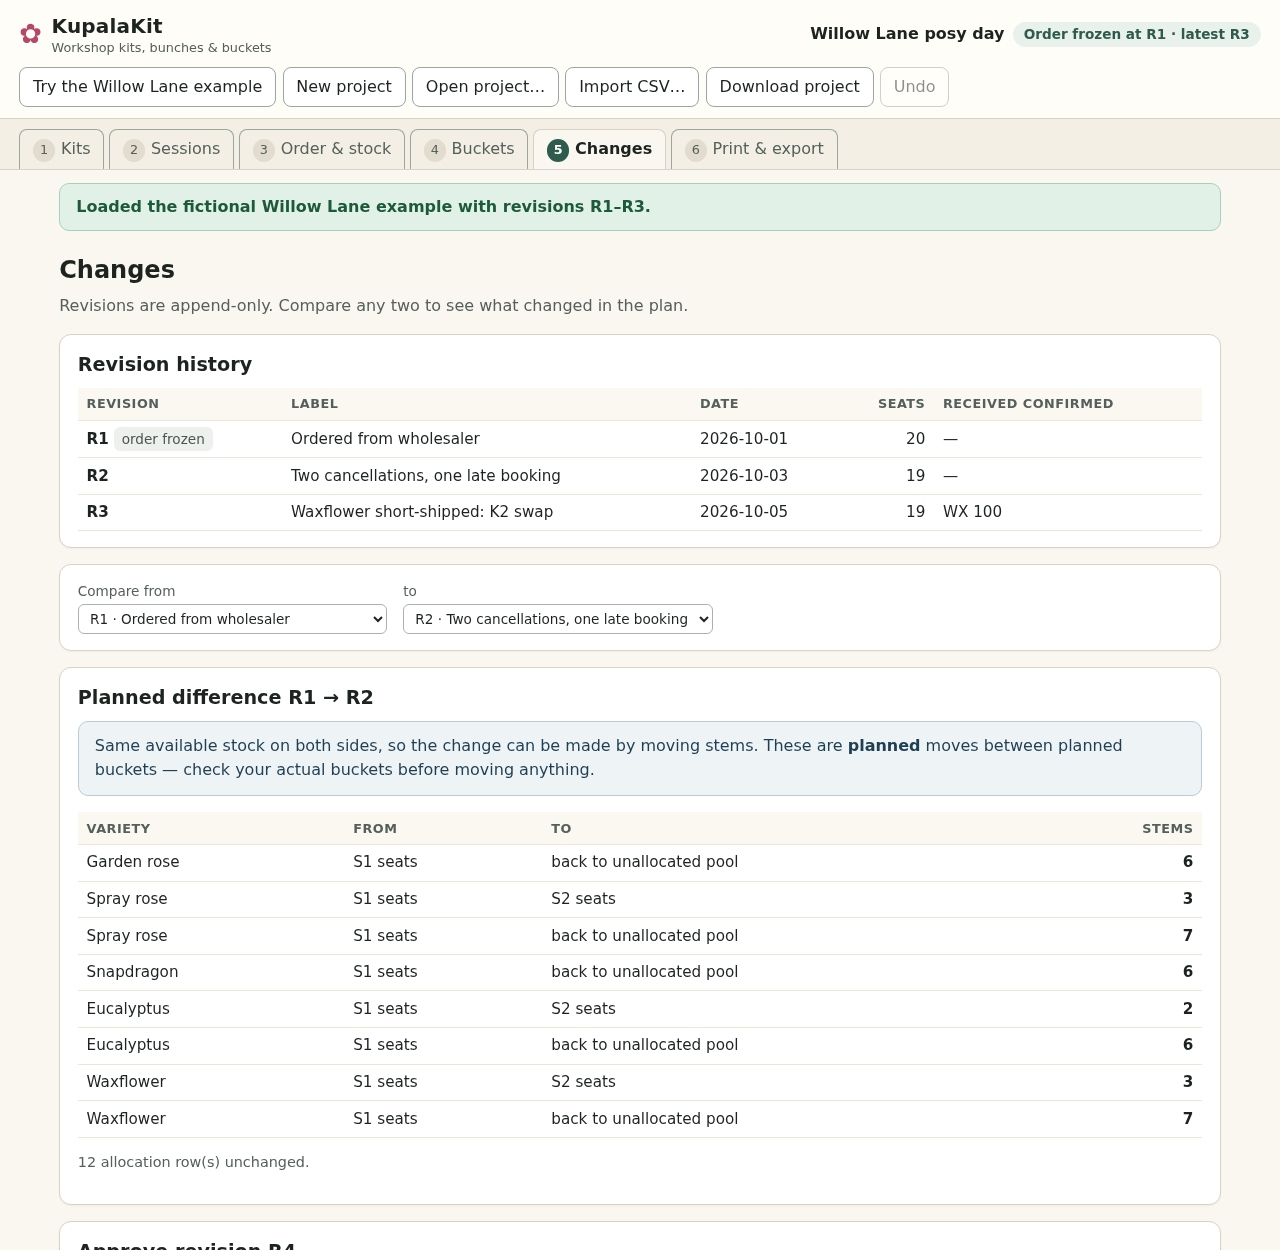
Task: Expand the compare 'to' revision dropdown
Action: click(x=558, y=619)
